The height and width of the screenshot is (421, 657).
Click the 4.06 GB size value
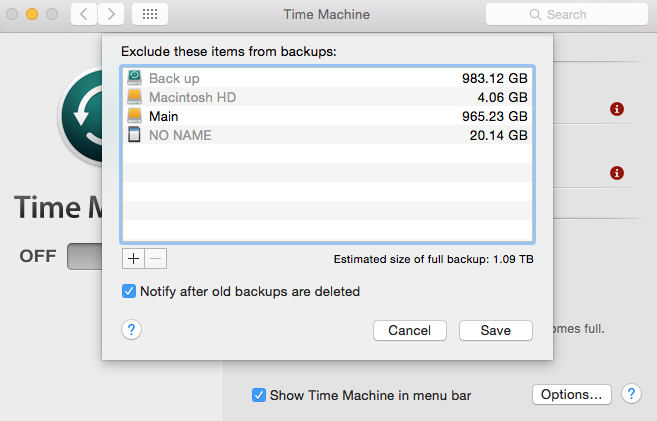point(502,97)
